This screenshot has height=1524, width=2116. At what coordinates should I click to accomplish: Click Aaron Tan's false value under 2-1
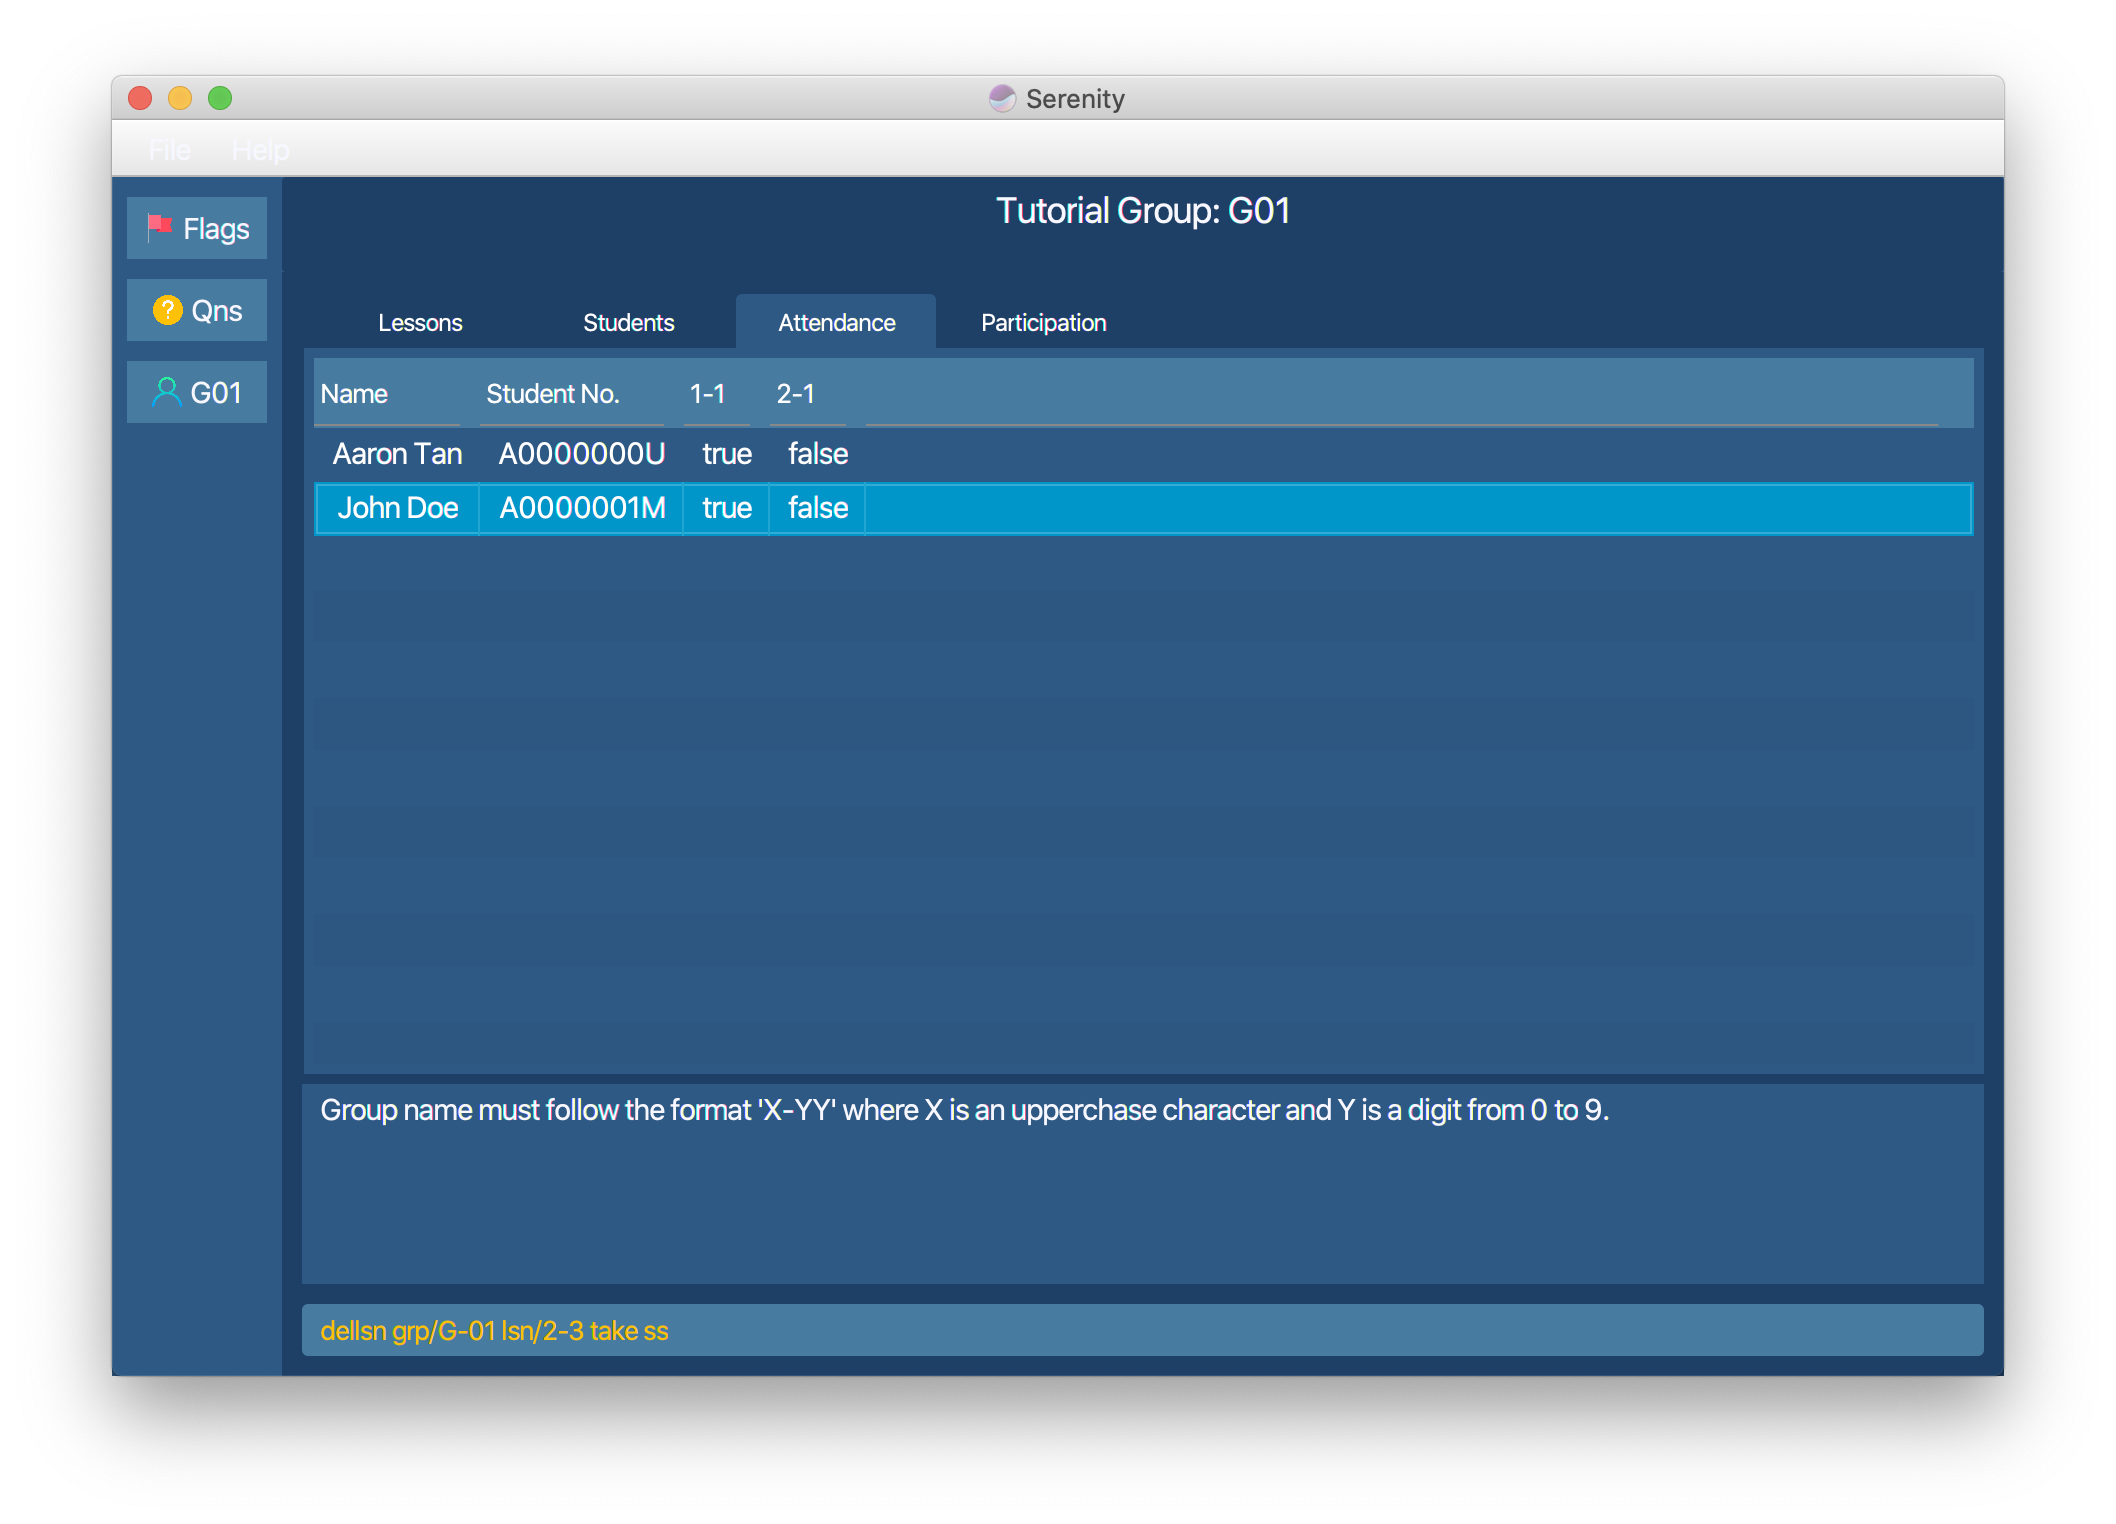pos(817,454)
